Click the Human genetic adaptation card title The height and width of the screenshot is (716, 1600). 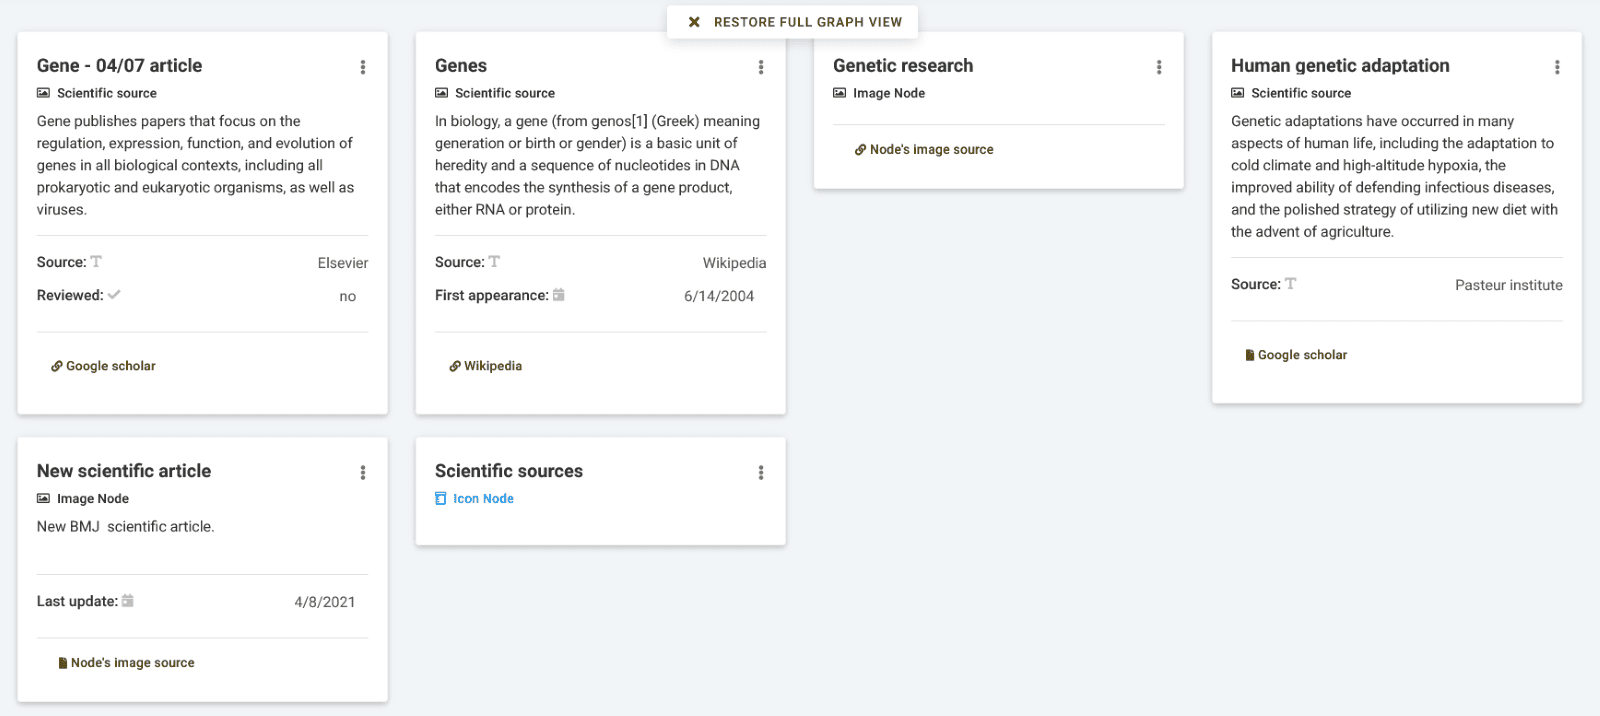(1340, 66)
